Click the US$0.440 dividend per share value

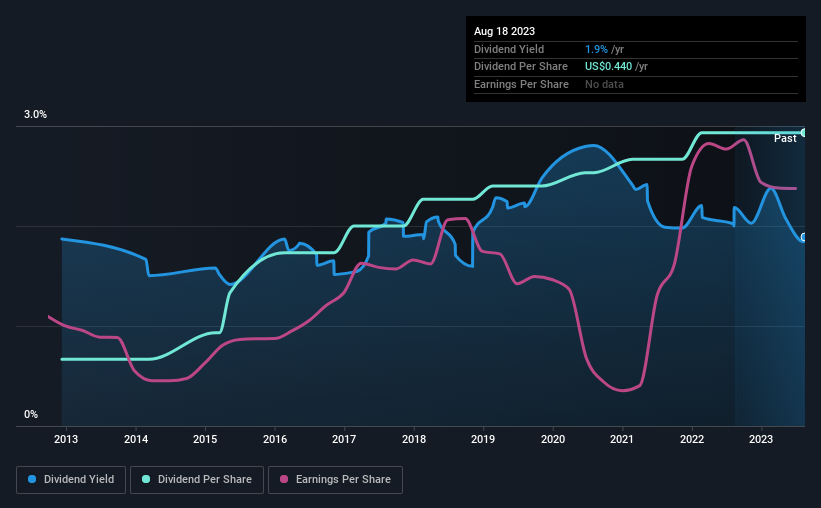pos(608,67)
